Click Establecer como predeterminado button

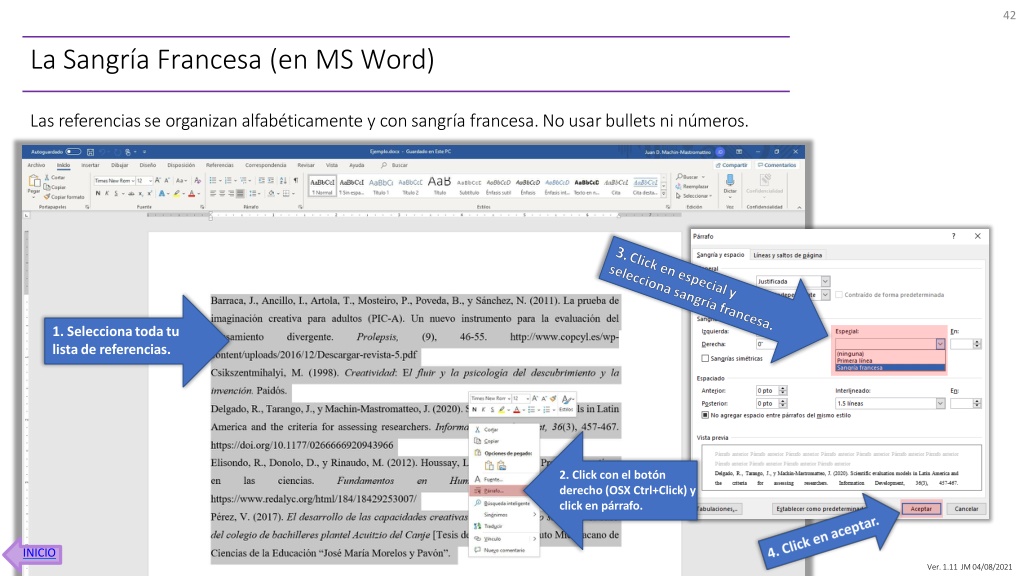coord(820,509)
